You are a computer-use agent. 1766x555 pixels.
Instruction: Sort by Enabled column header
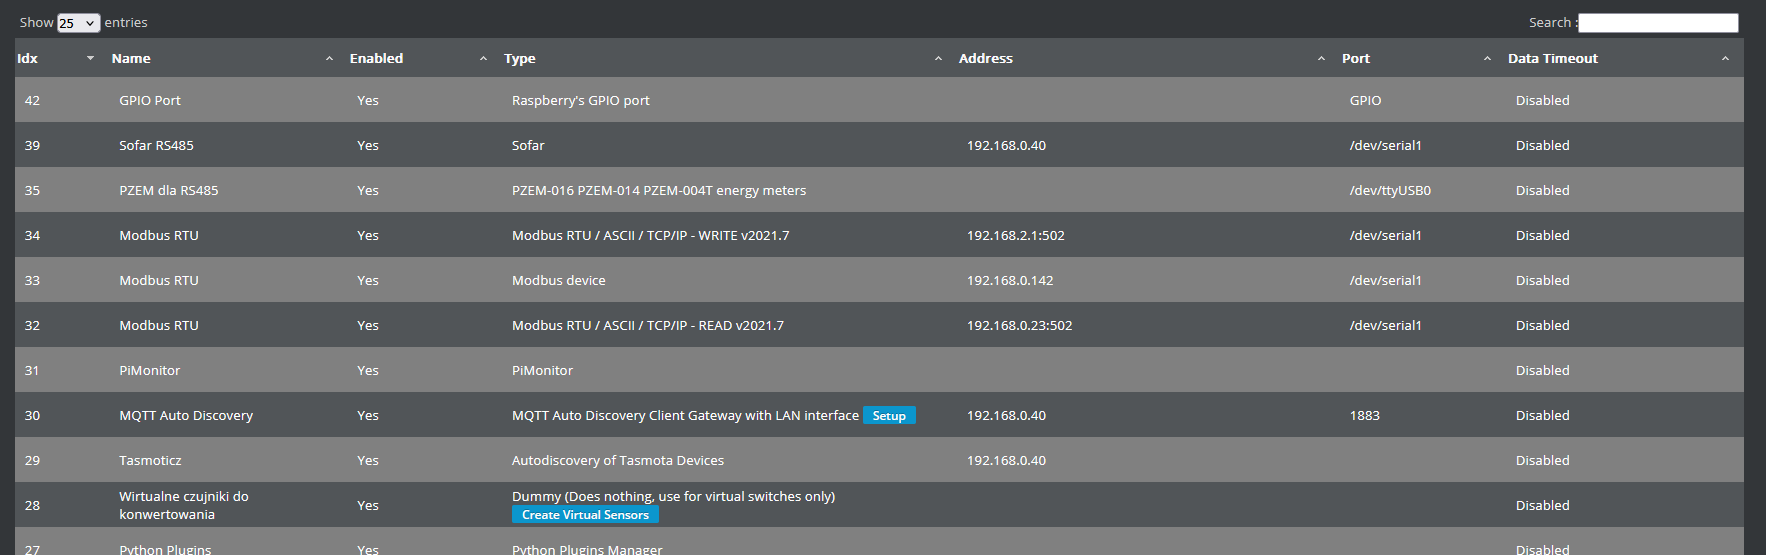click(x=418, y=58)
